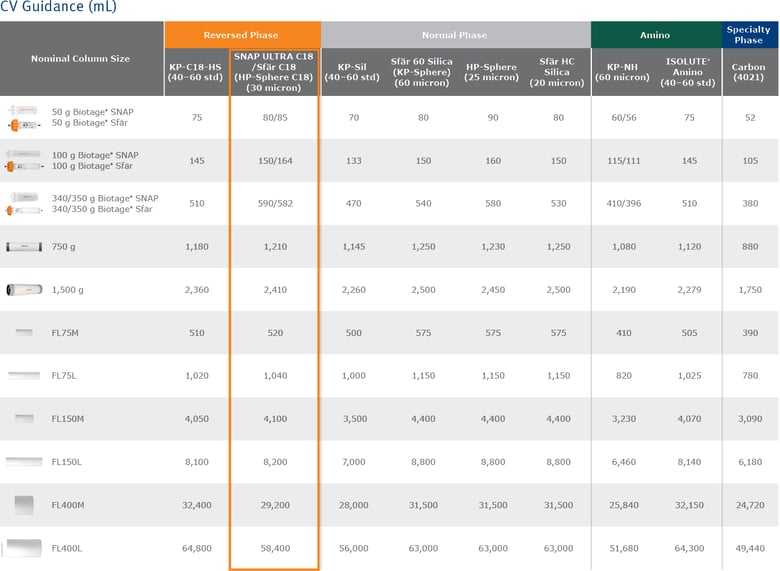This screenshot has width=780, height=571.
Task: Click the value 7,000 in FL150L row
Action: point(354,462)
